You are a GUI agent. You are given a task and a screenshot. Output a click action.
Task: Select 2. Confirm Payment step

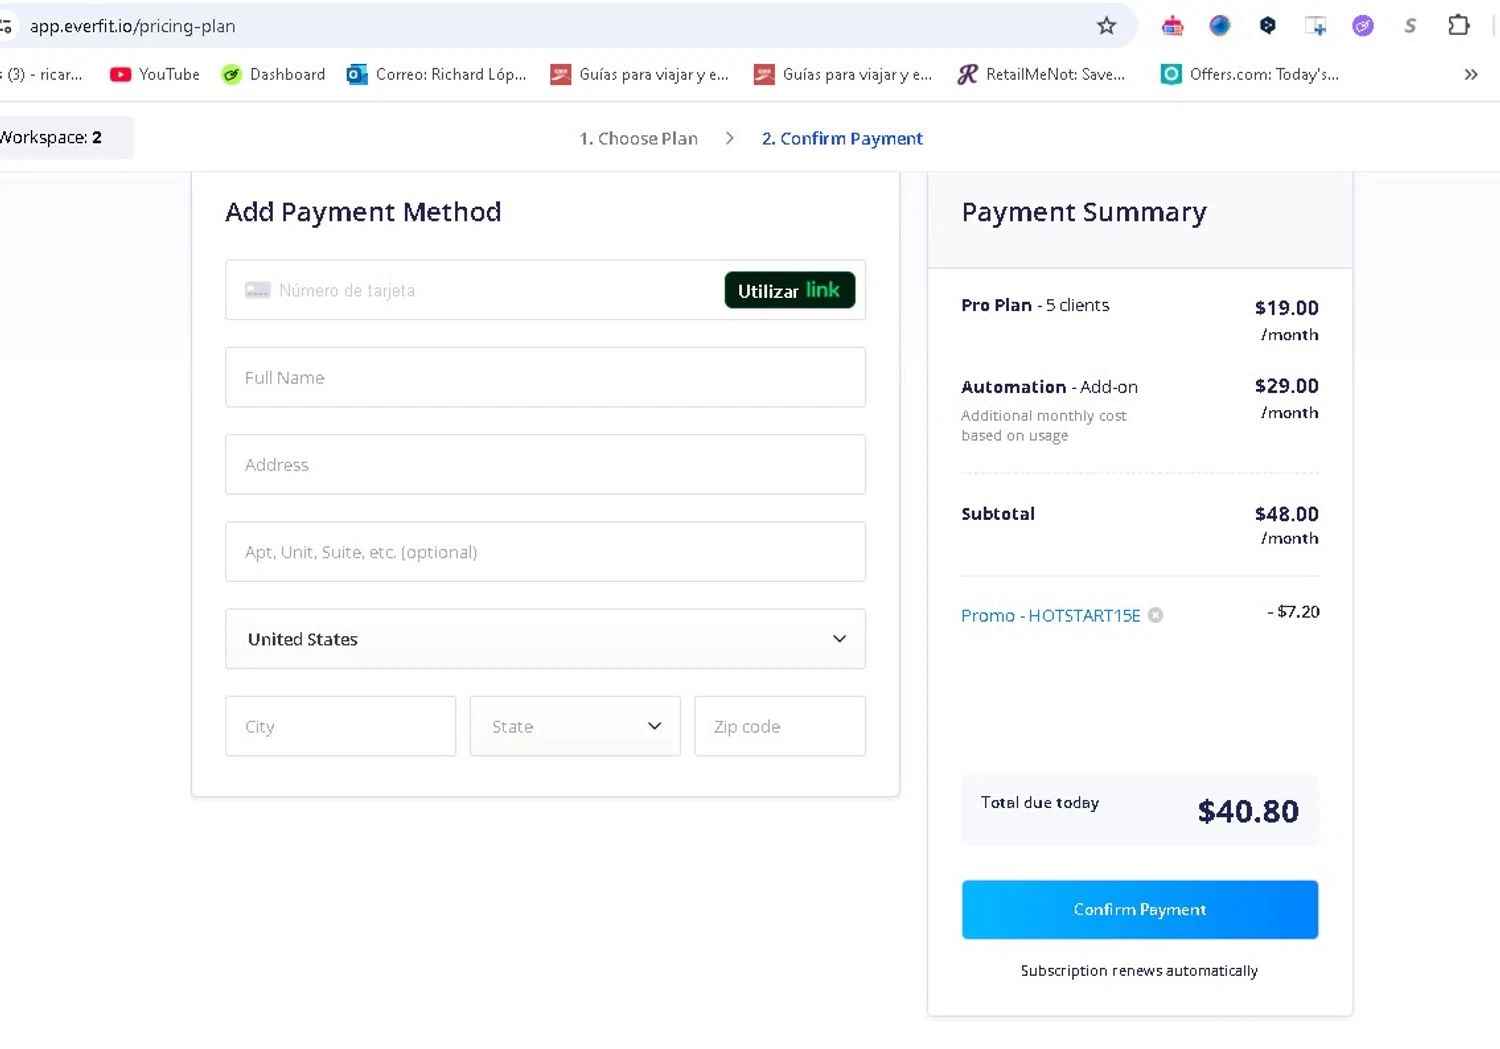[842, 138]
